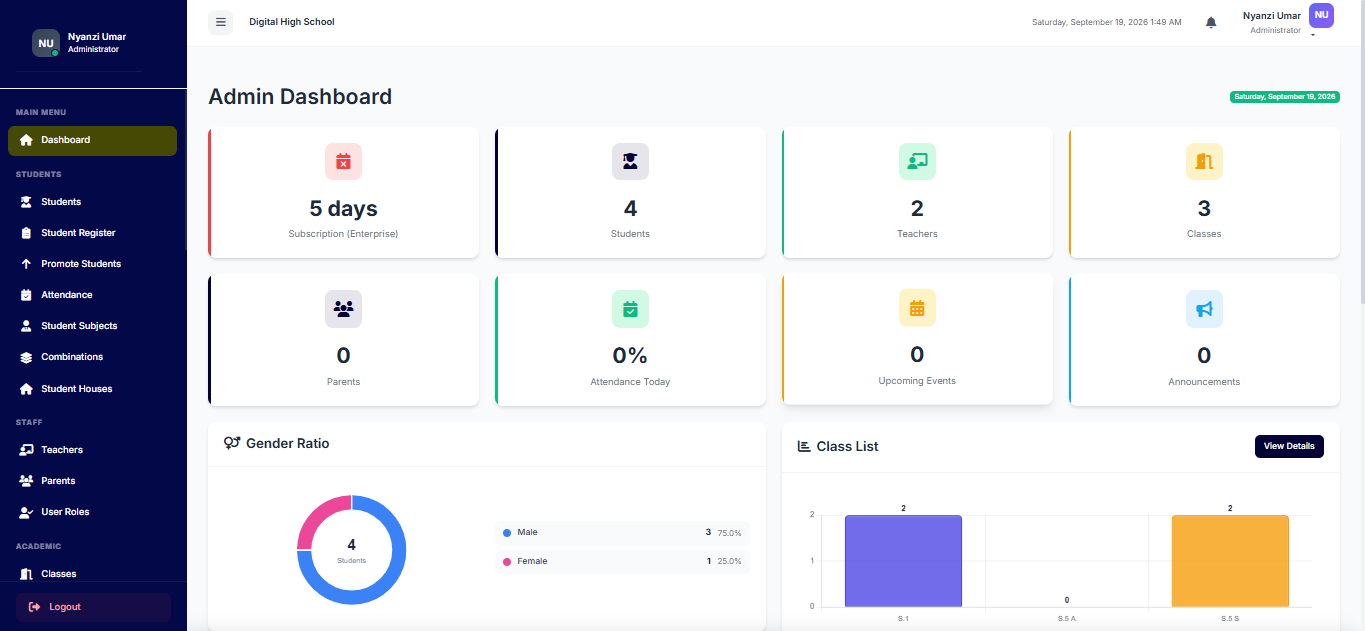This screenshot has height=631, width=1365.
Task: Select Combinations in the sidebar
Action: coord(92,357)
